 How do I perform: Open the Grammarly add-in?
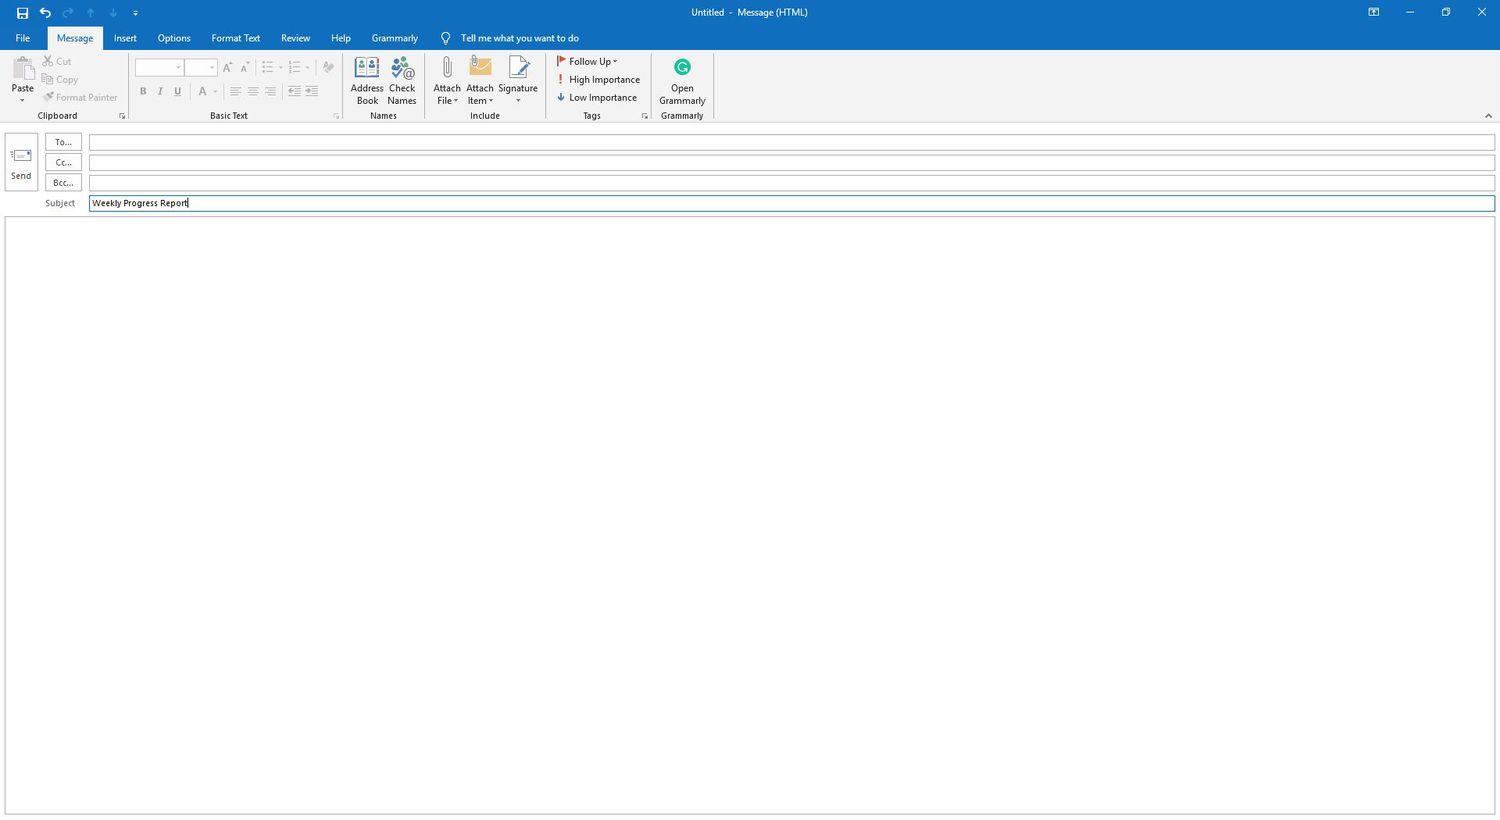(682, 80)
